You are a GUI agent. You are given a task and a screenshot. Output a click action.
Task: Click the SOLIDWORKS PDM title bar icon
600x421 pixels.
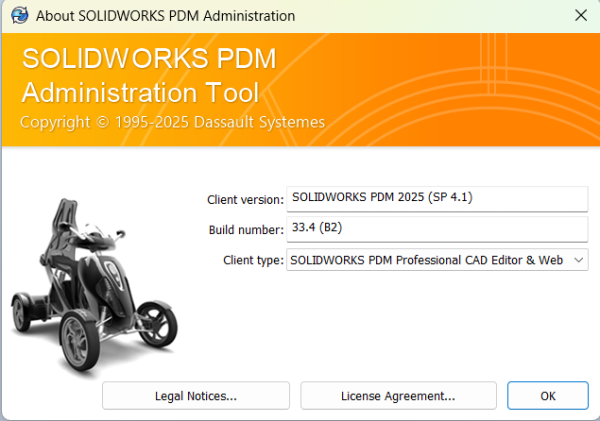[19, 16]
